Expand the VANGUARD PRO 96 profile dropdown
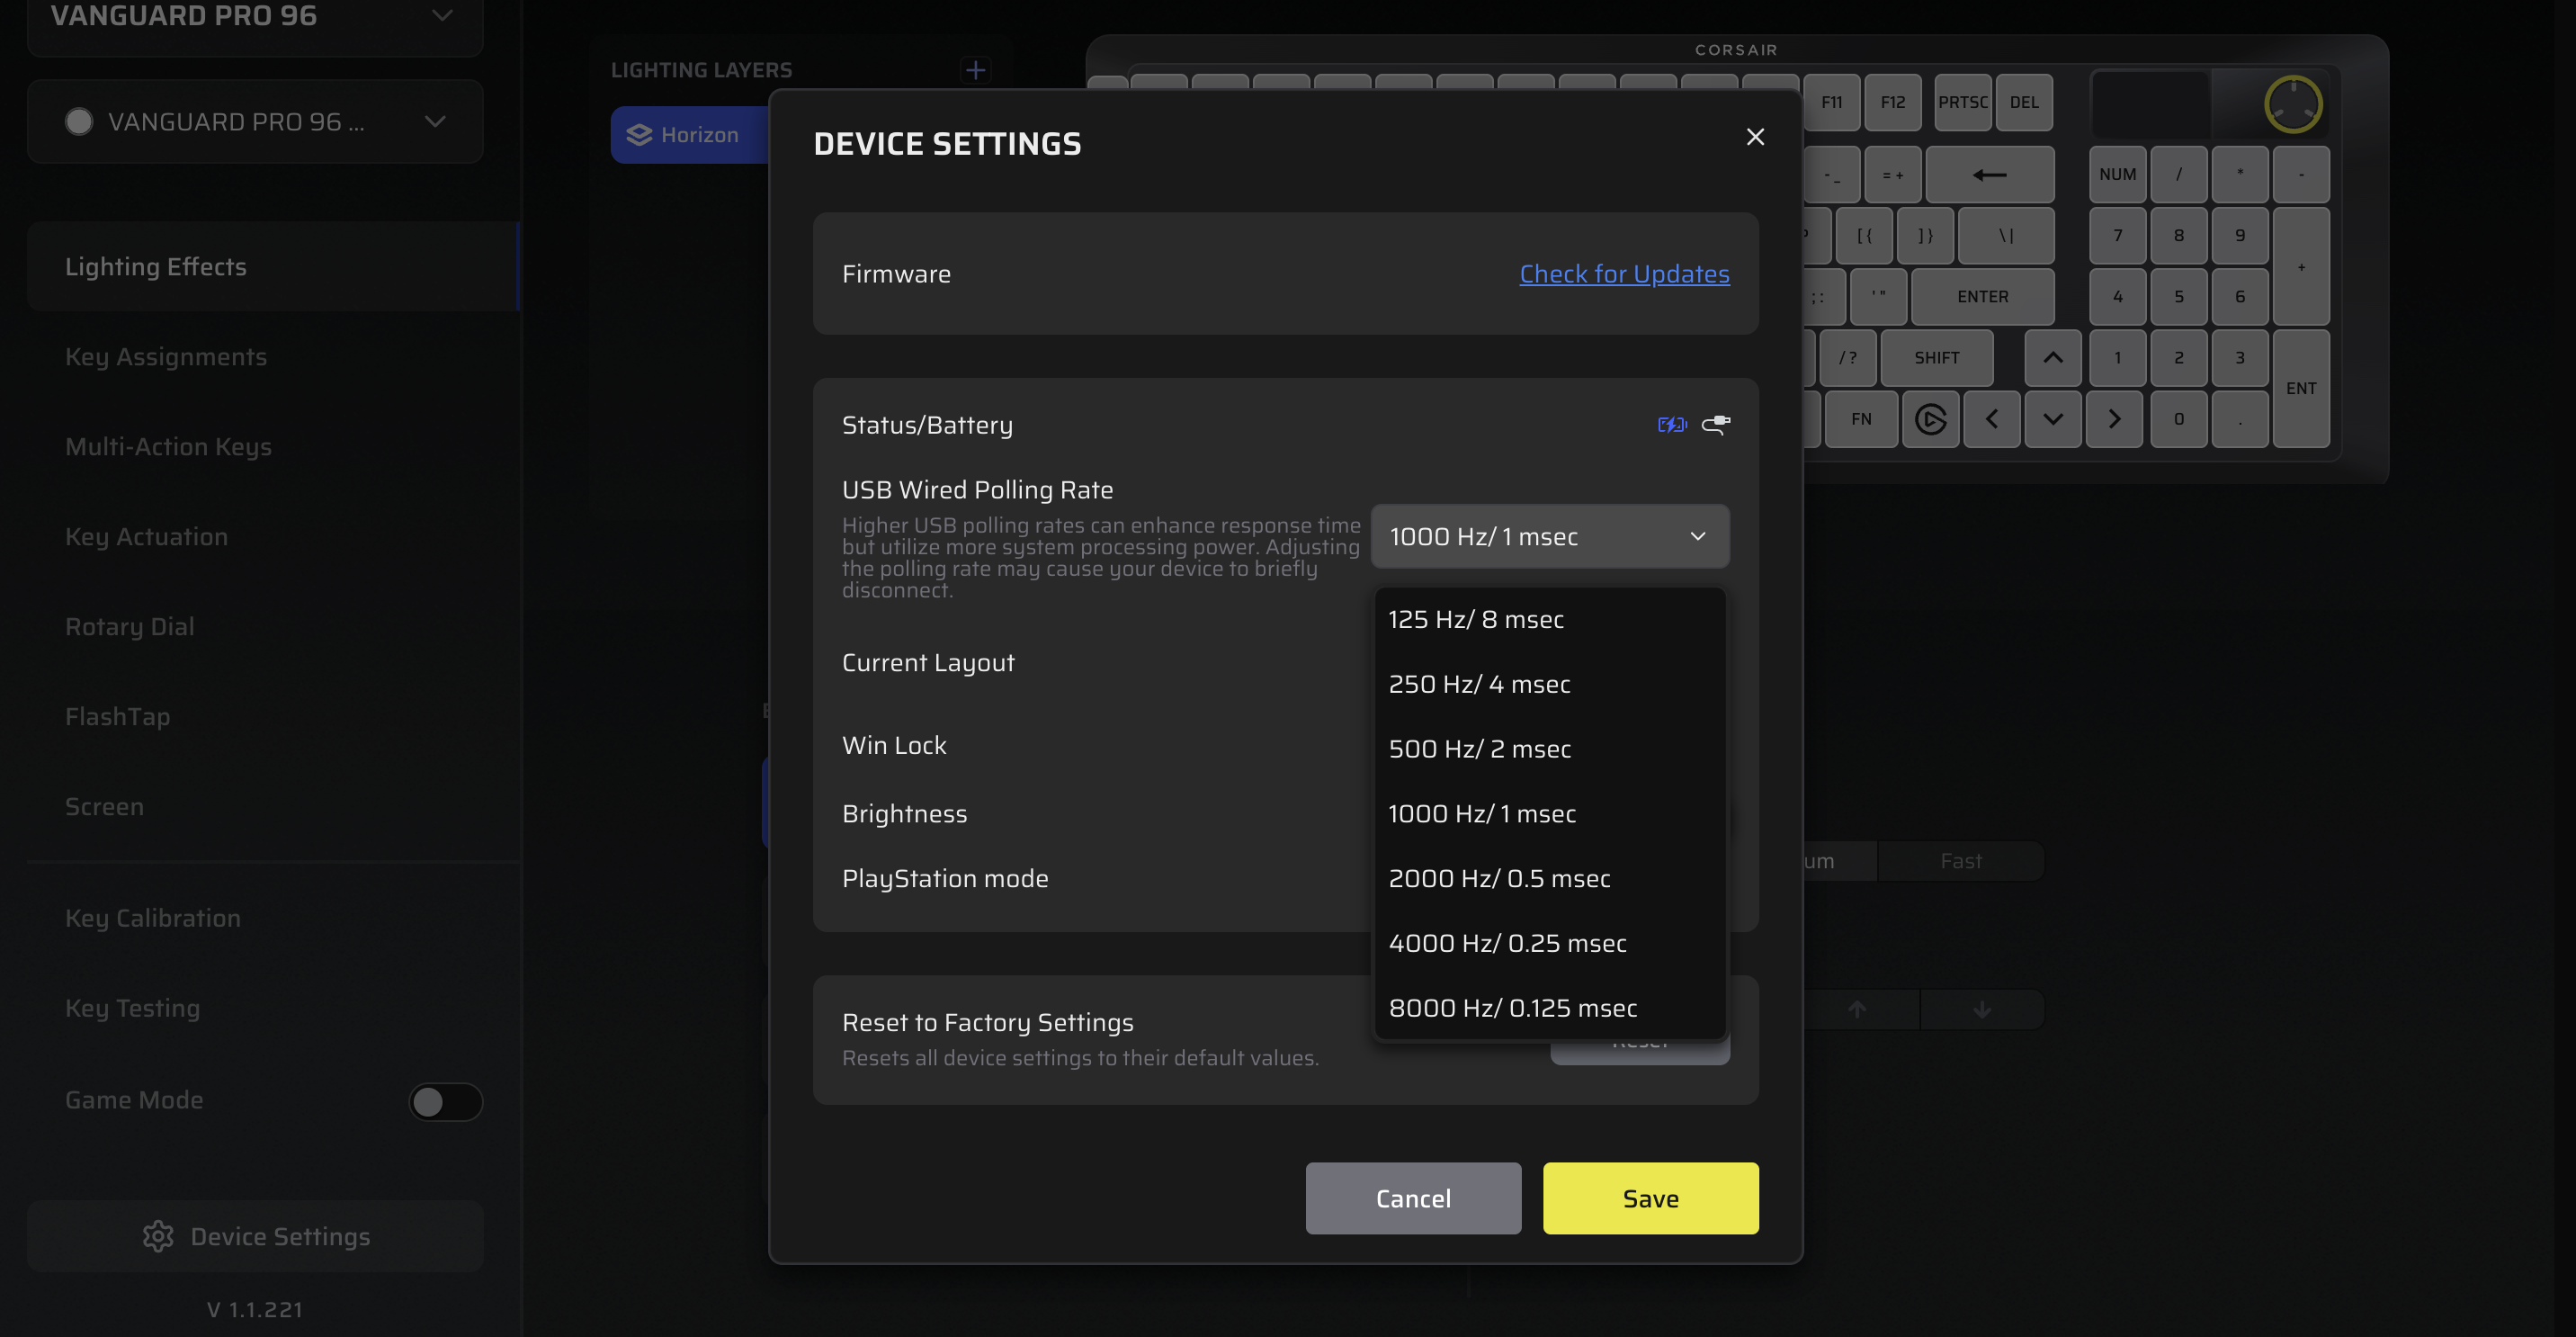The width and height of the screenshot is (2576, 1337). [434, 122]
